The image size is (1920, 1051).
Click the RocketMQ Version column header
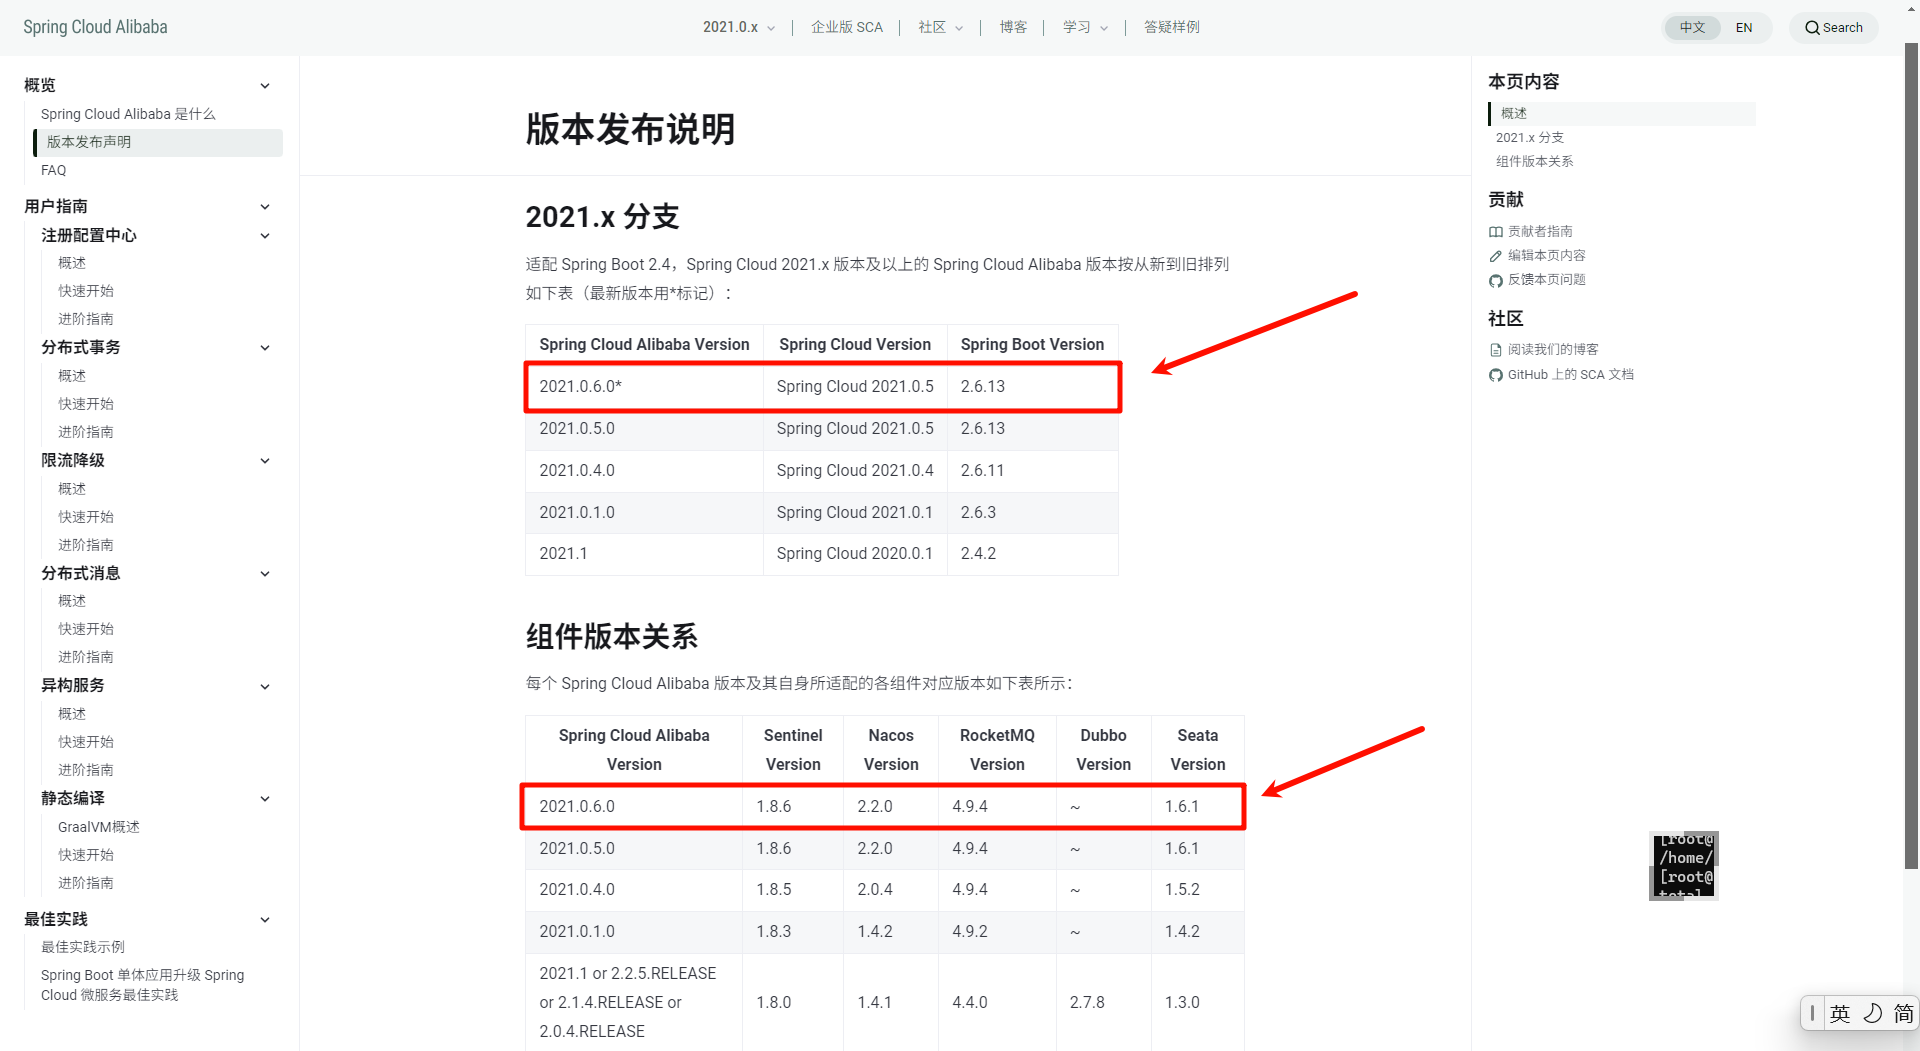(997, 750)
